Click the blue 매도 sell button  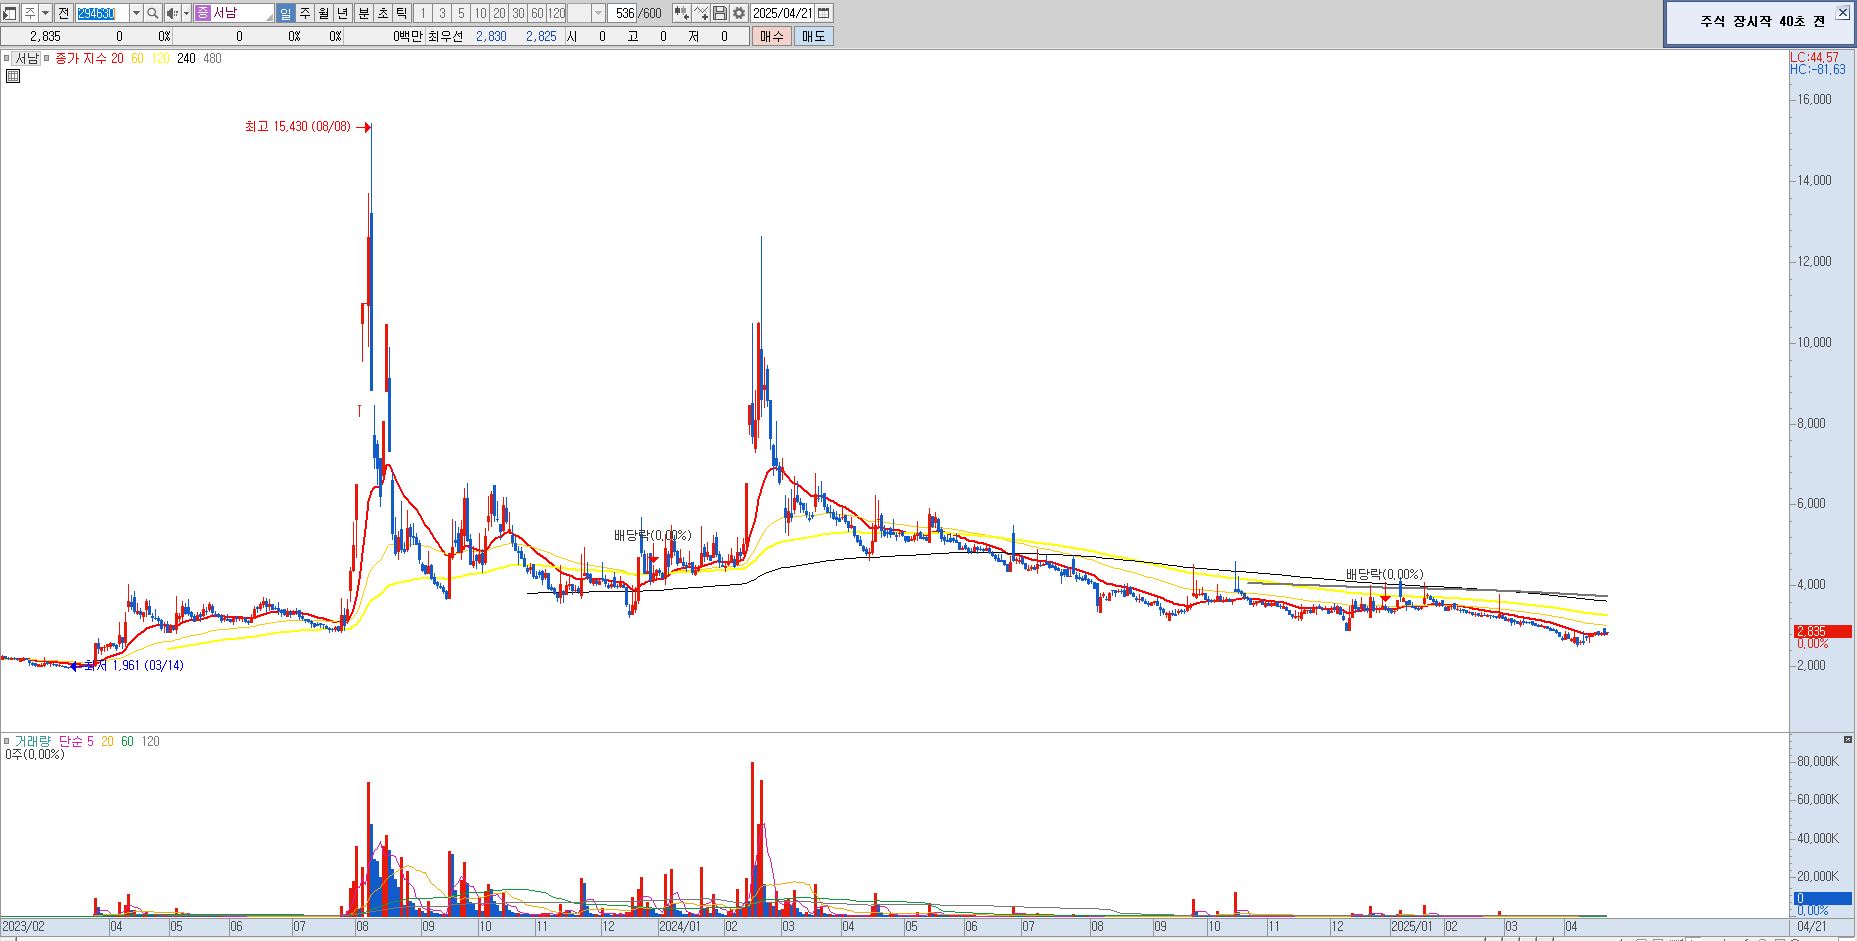tap(814, 36)
